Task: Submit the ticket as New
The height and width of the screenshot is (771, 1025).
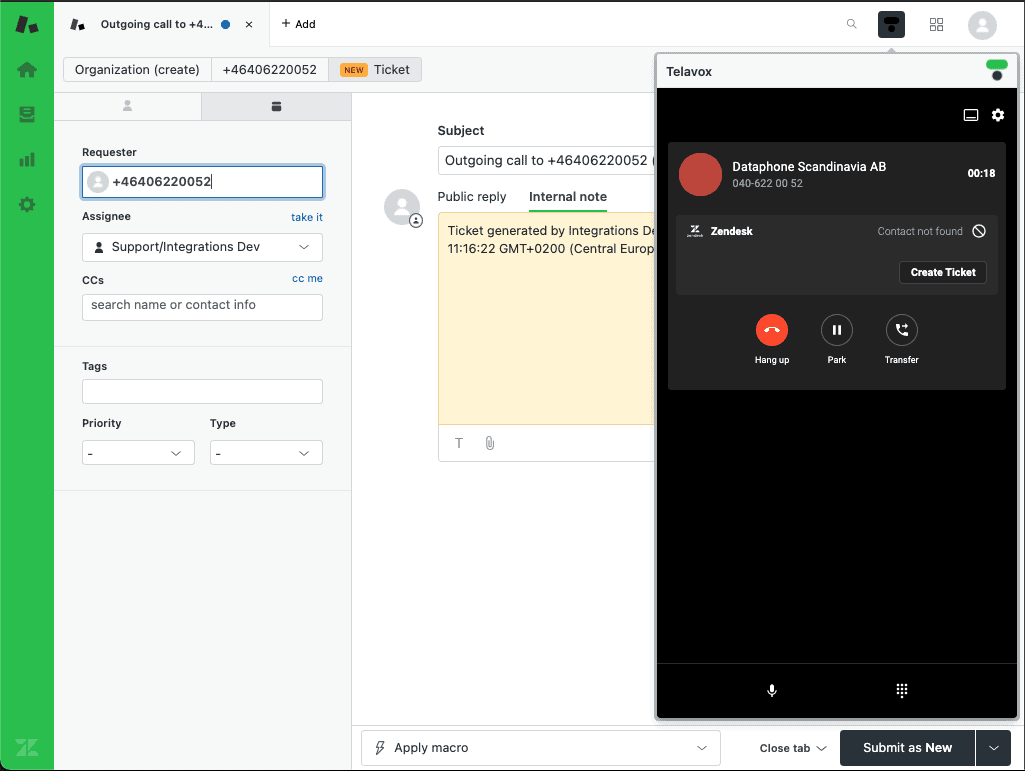Action: (907, 748)
